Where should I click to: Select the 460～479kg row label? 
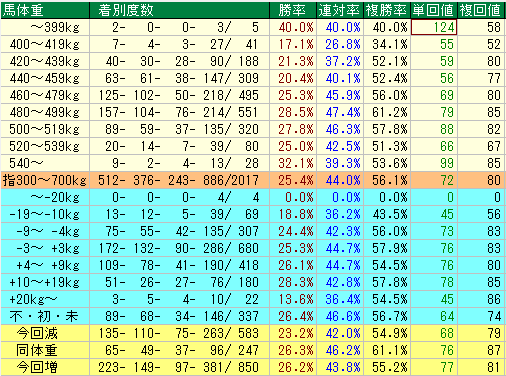45,95
